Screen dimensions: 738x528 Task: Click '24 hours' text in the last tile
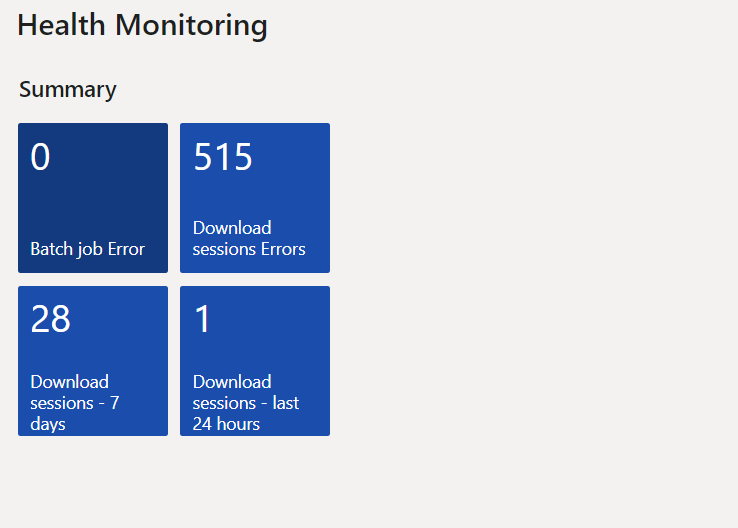(226, 424)
